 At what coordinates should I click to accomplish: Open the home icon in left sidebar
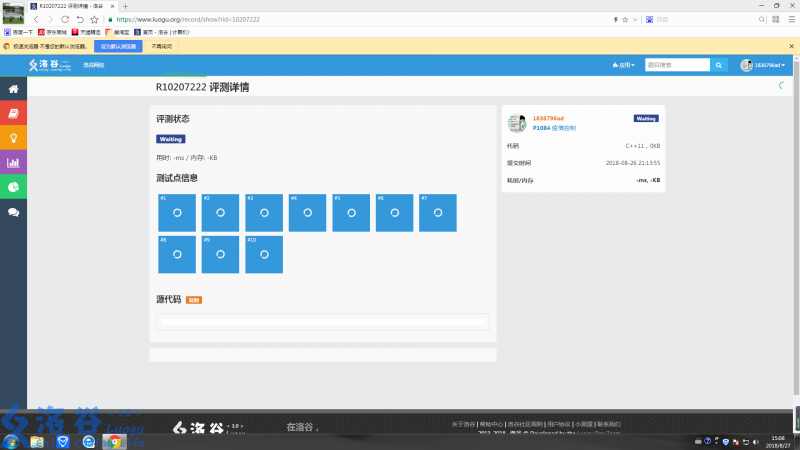click(x=13, y=89)
